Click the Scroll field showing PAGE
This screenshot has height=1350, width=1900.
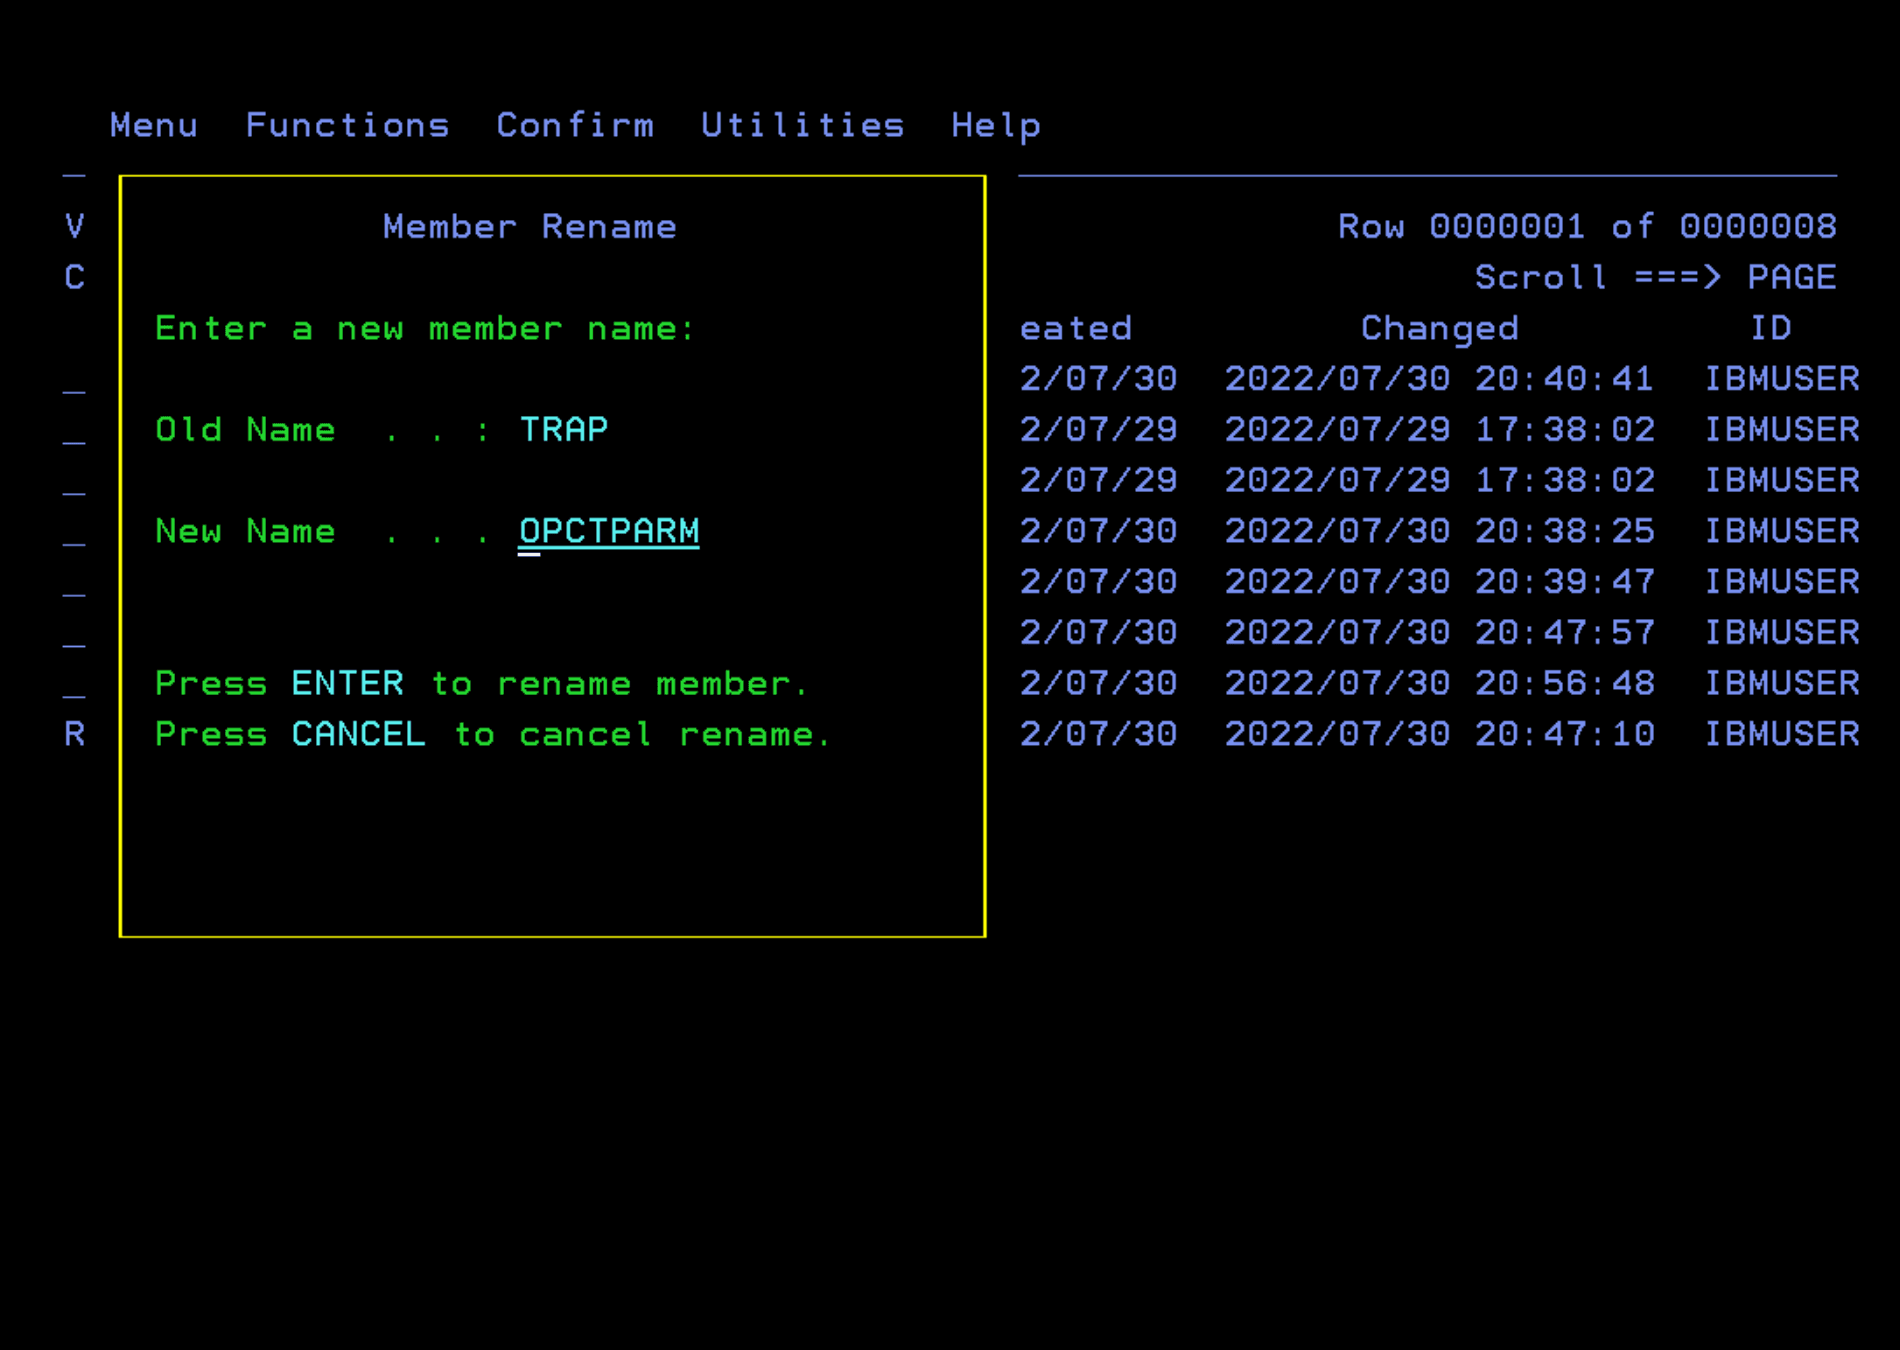(1791, 277)
